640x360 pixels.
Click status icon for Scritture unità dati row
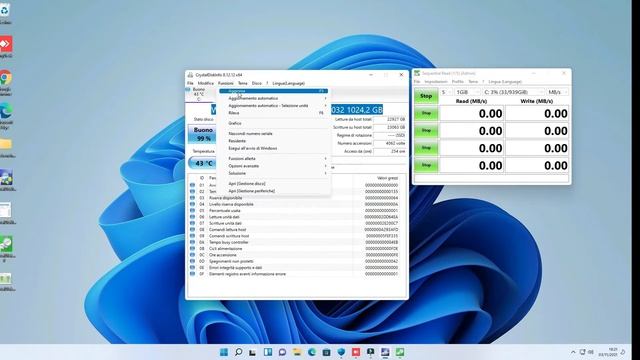(192, 223)
